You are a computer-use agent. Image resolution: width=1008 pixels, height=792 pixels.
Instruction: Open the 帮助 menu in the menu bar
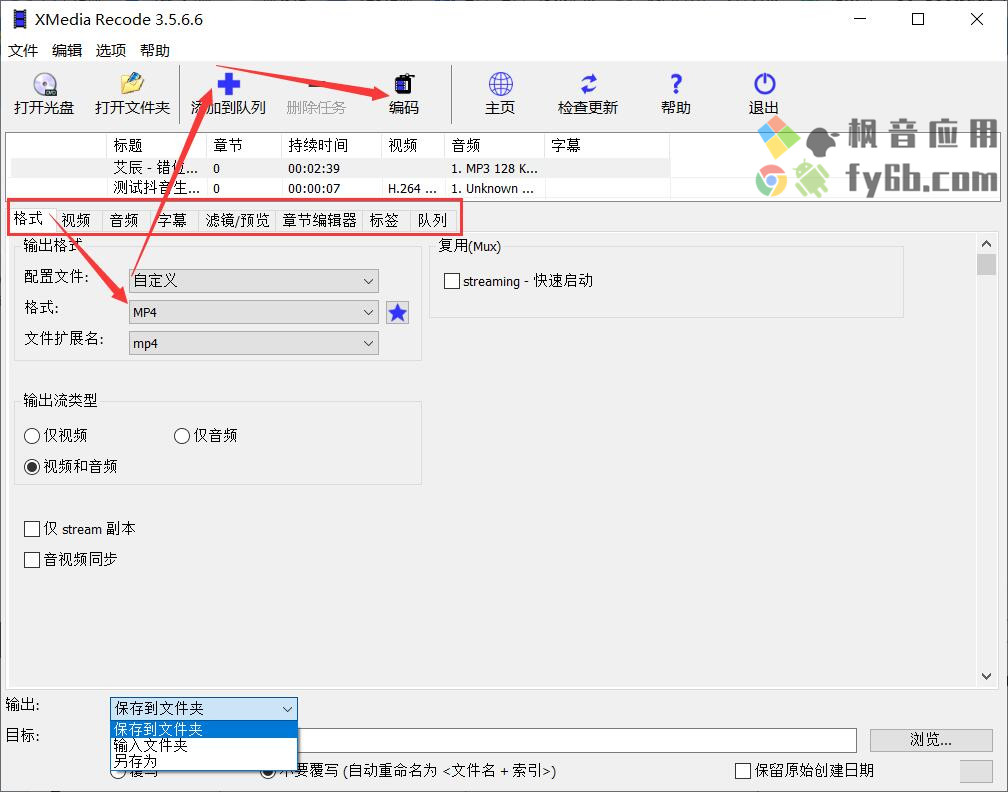(x=154, y=50)
